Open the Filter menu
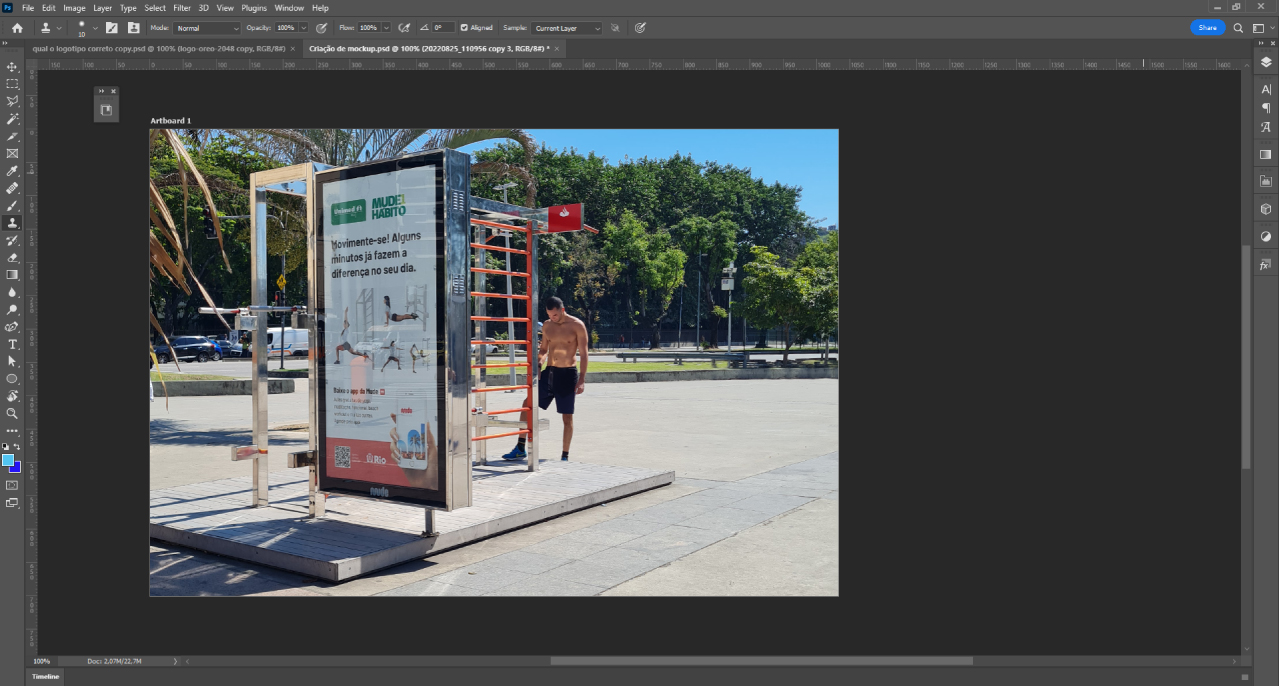The height and width of the screenshot is (686, 1280). 182,8
